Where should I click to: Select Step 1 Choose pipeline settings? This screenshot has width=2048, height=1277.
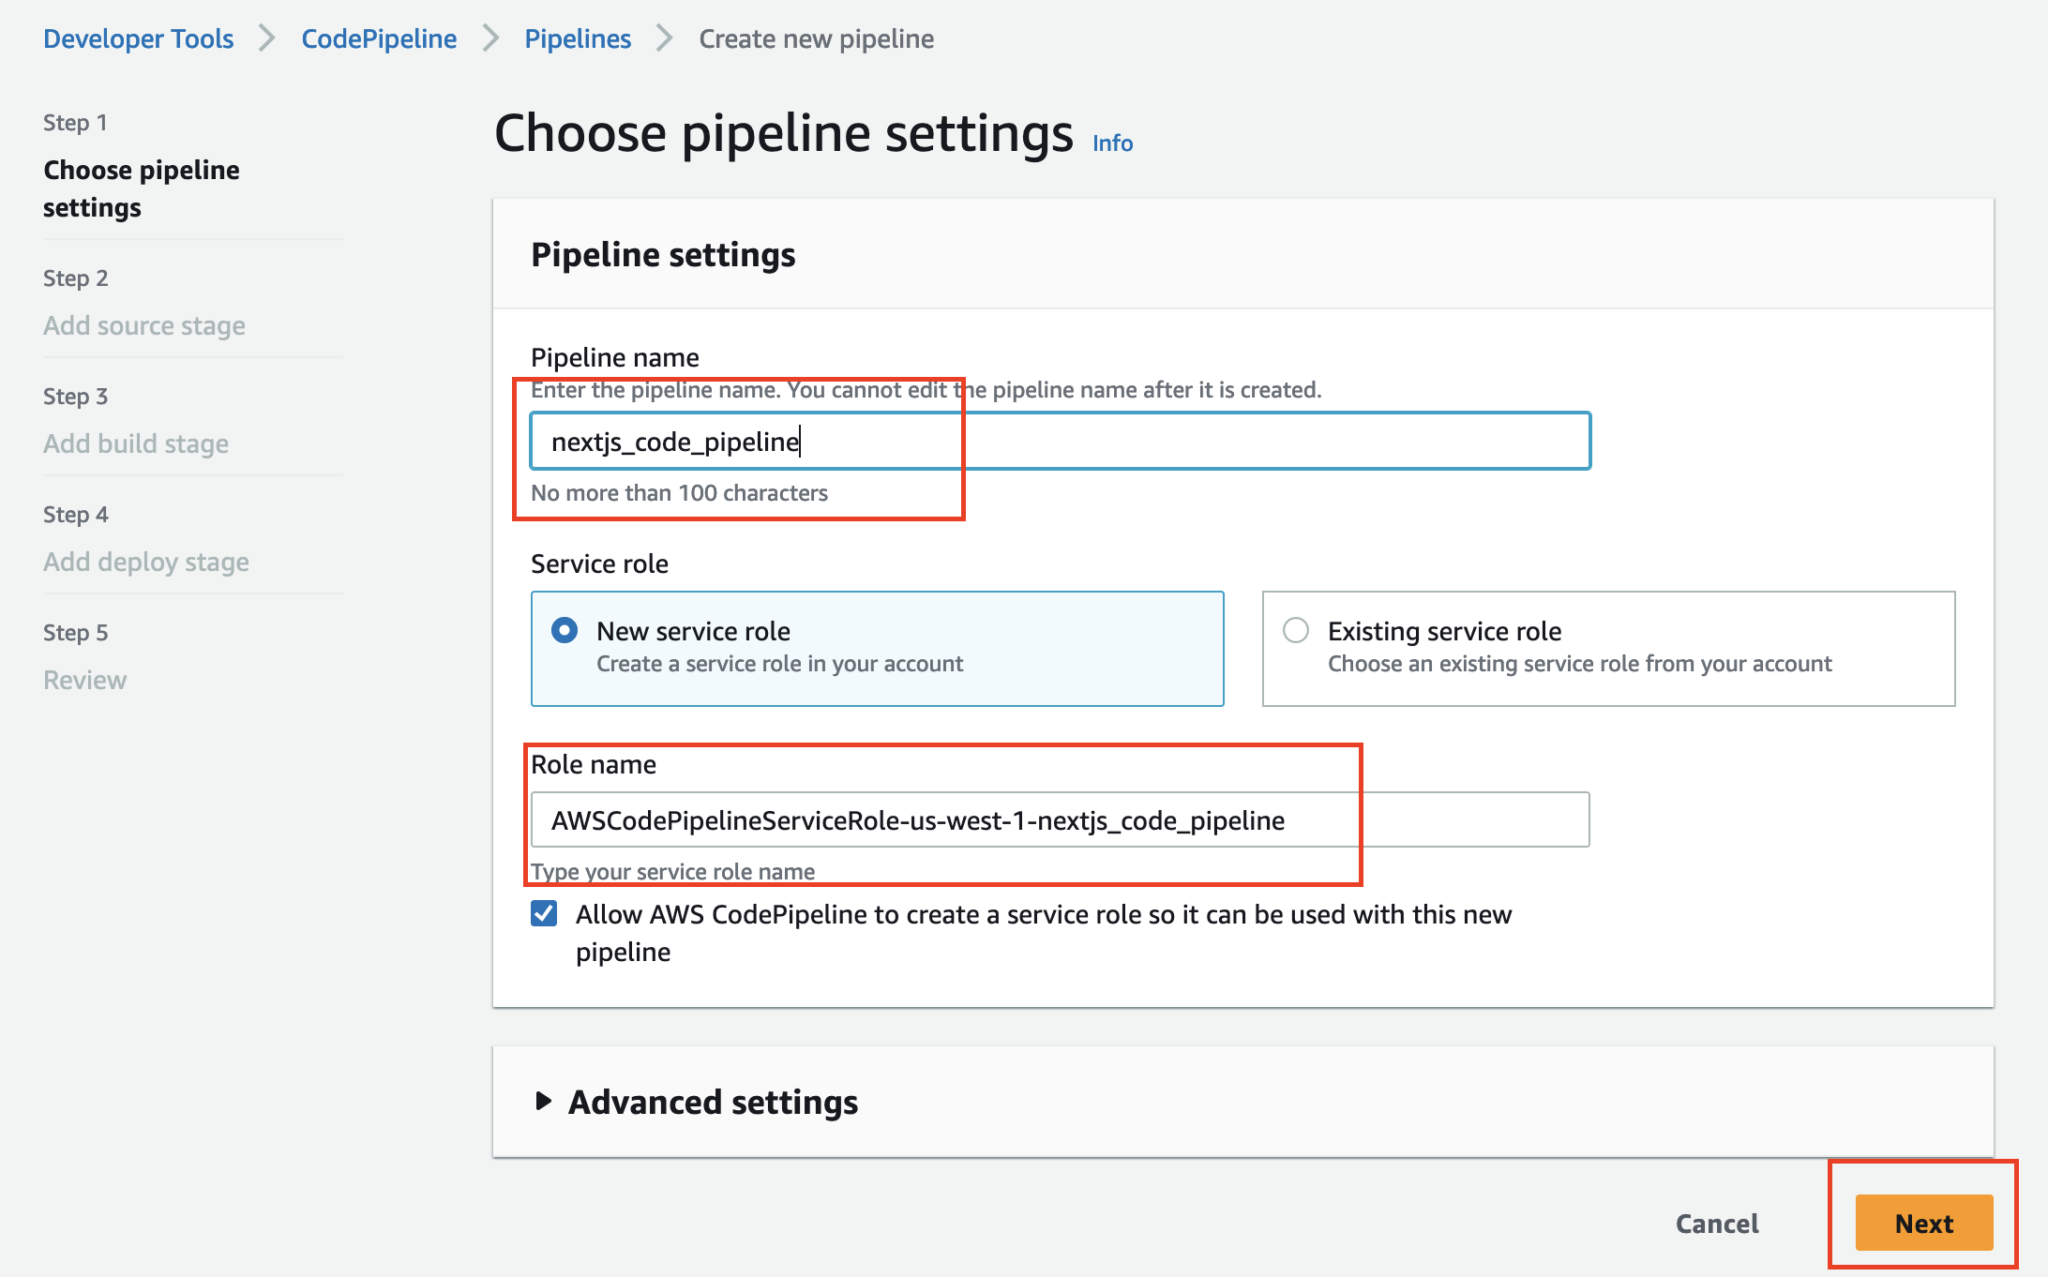(141, 188)
